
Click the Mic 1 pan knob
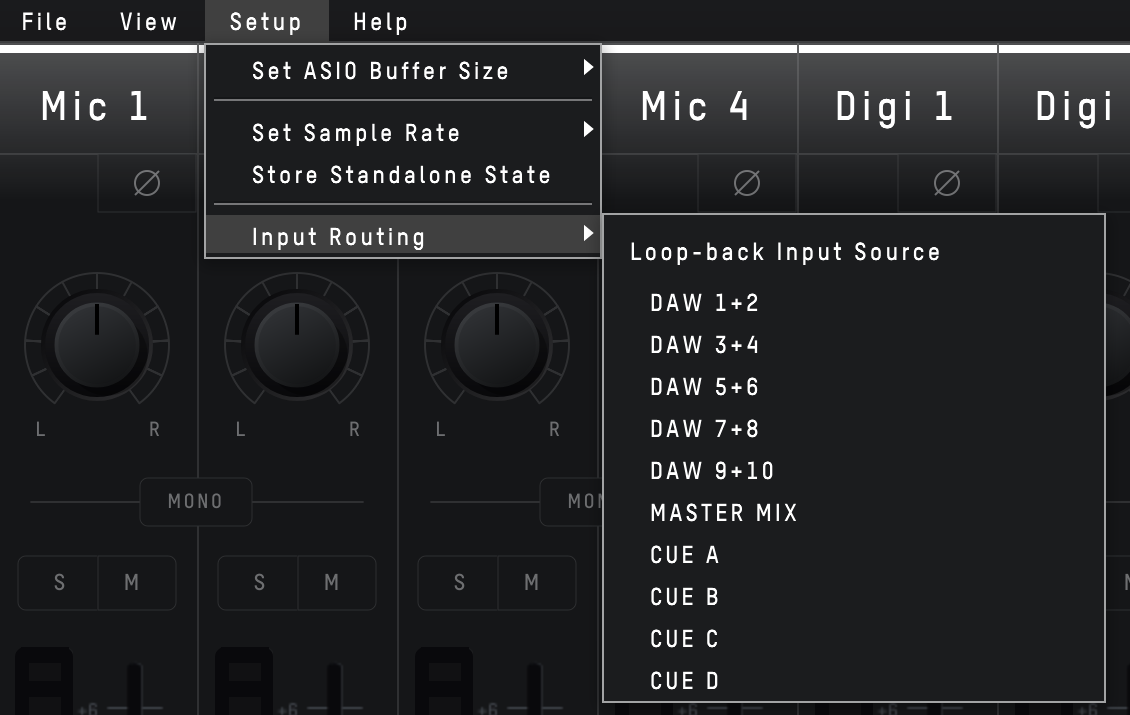click(x=97, y=345)
